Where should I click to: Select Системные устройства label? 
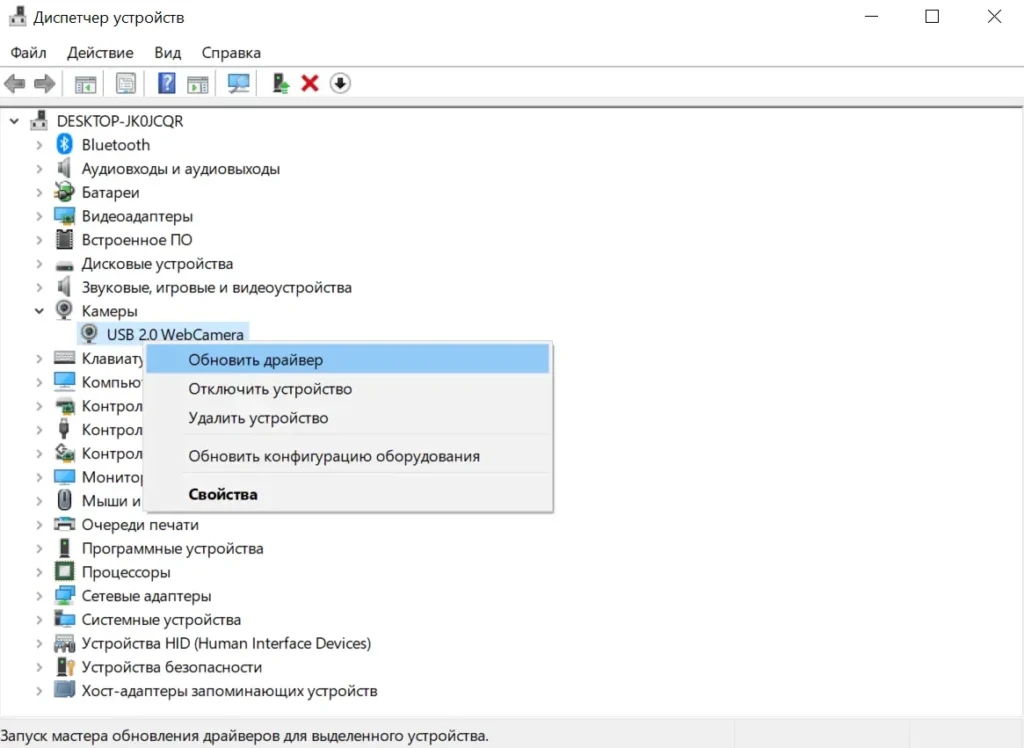point(161,619)
